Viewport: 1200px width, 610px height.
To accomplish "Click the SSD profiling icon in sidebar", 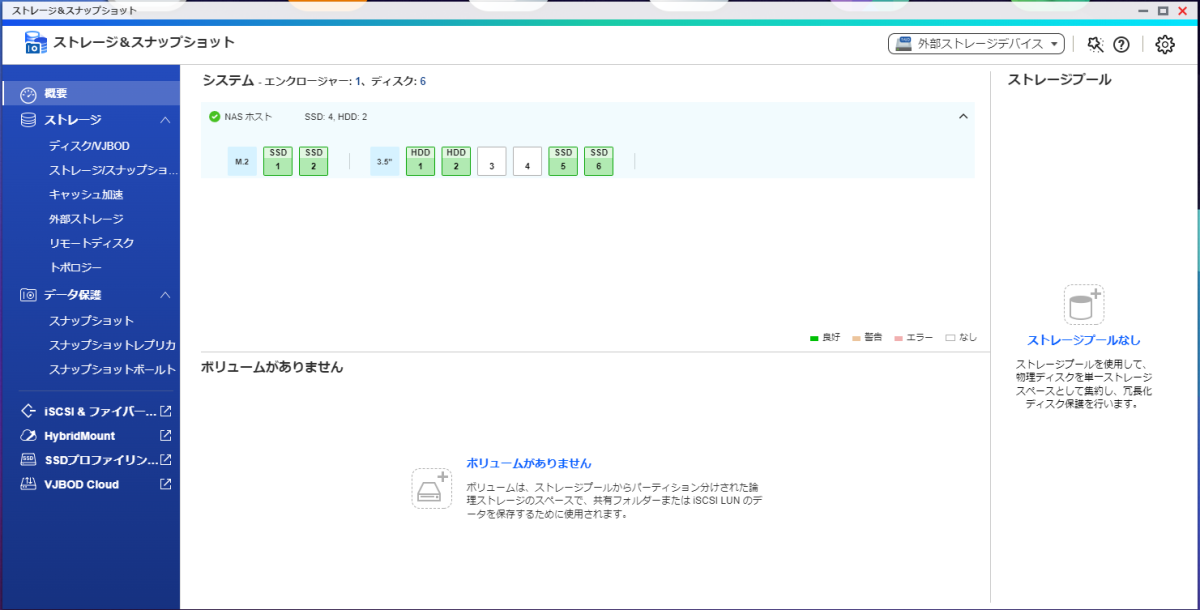I will (28, 460).
